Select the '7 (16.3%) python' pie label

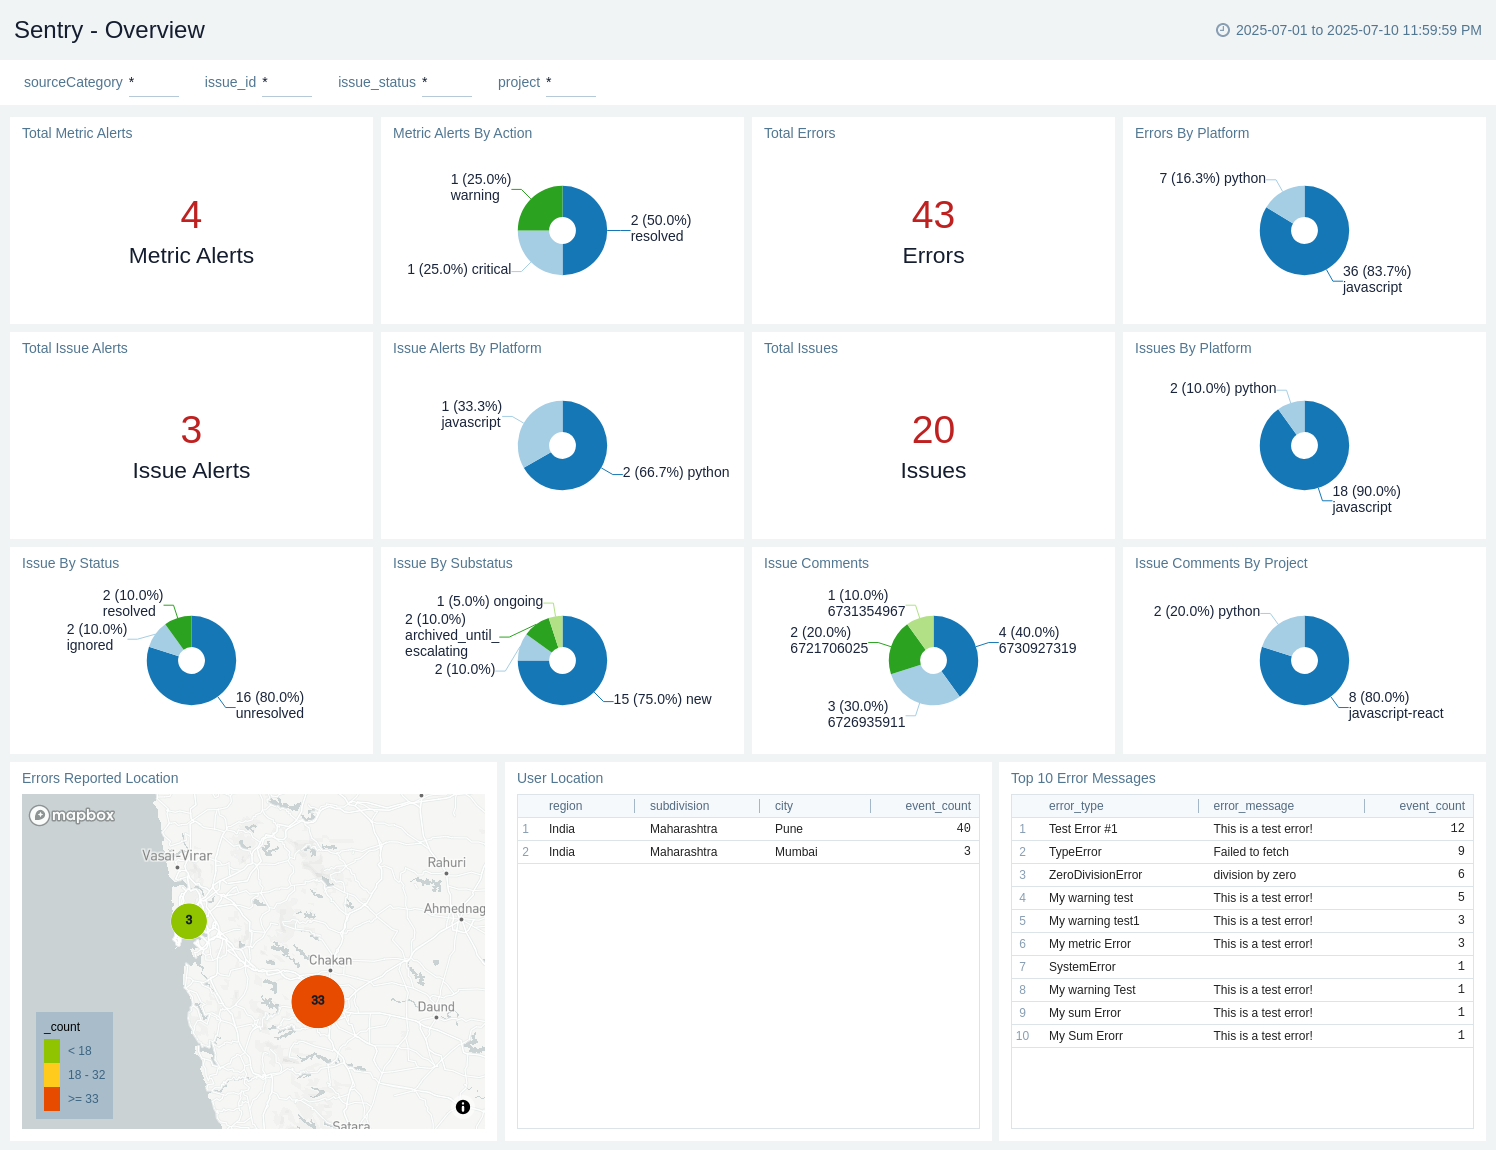(1212, 178)
